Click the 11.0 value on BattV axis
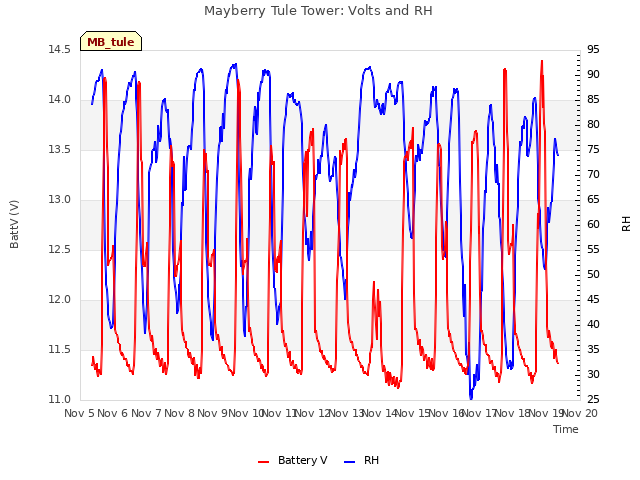Screen dimensions: 640x480 coord(60,400)
